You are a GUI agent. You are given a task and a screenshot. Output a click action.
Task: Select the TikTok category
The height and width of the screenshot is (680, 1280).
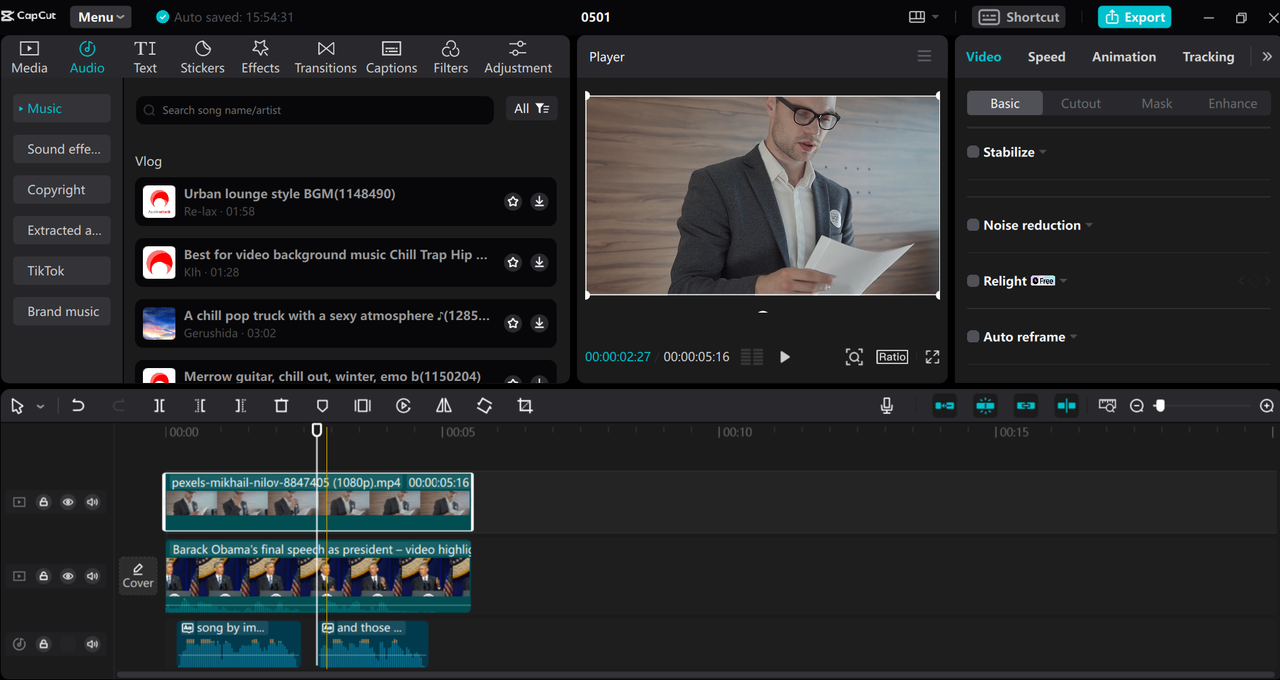click(x=62, y=271)
